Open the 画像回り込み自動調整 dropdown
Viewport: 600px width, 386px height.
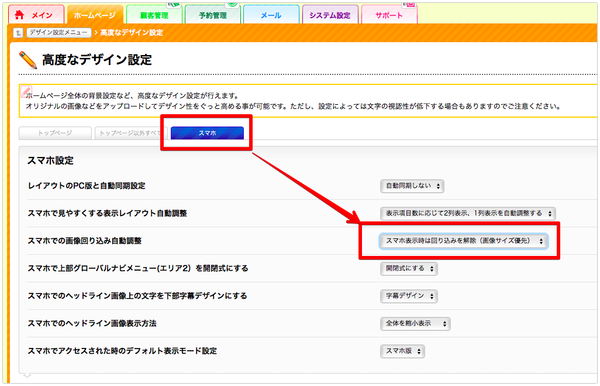463,241
